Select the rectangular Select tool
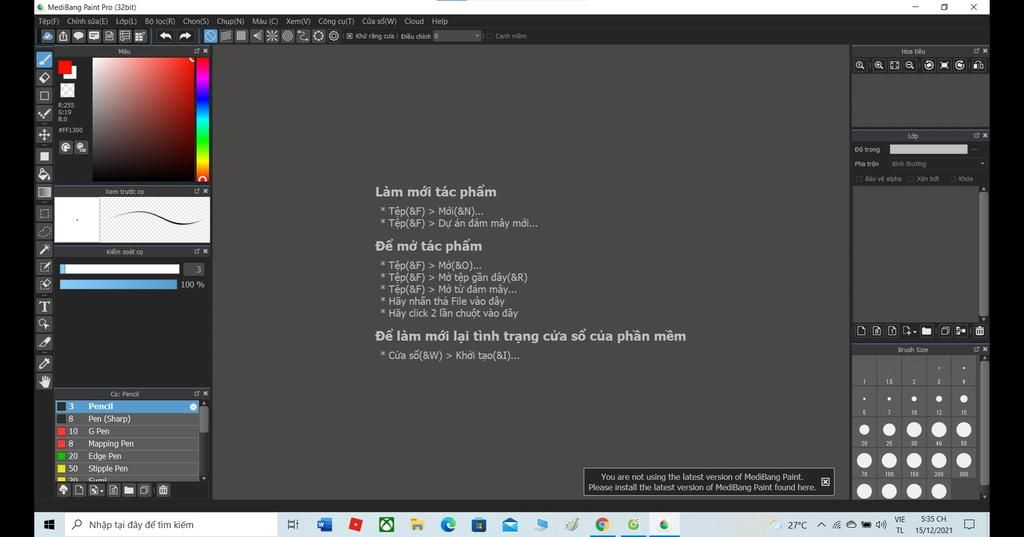 click(44, 214)
